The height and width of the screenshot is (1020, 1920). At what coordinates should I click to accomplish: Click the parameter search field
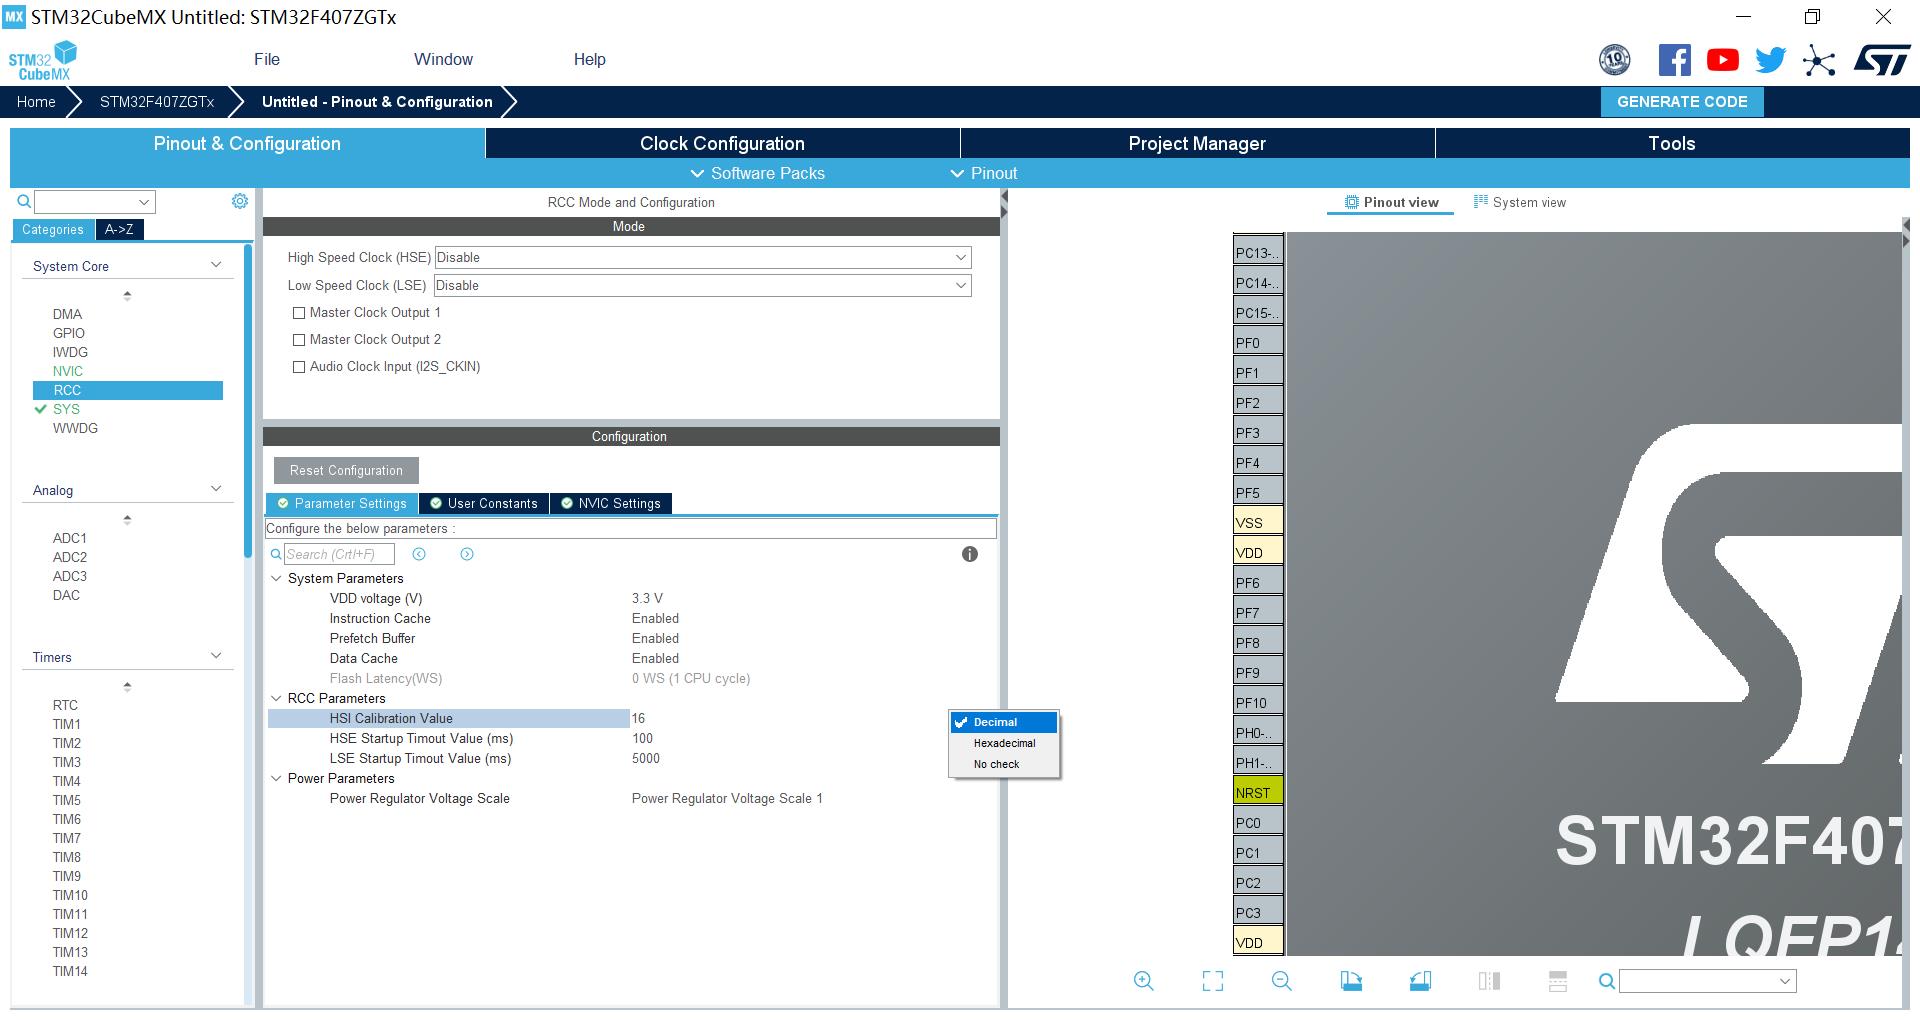[339, 554]
